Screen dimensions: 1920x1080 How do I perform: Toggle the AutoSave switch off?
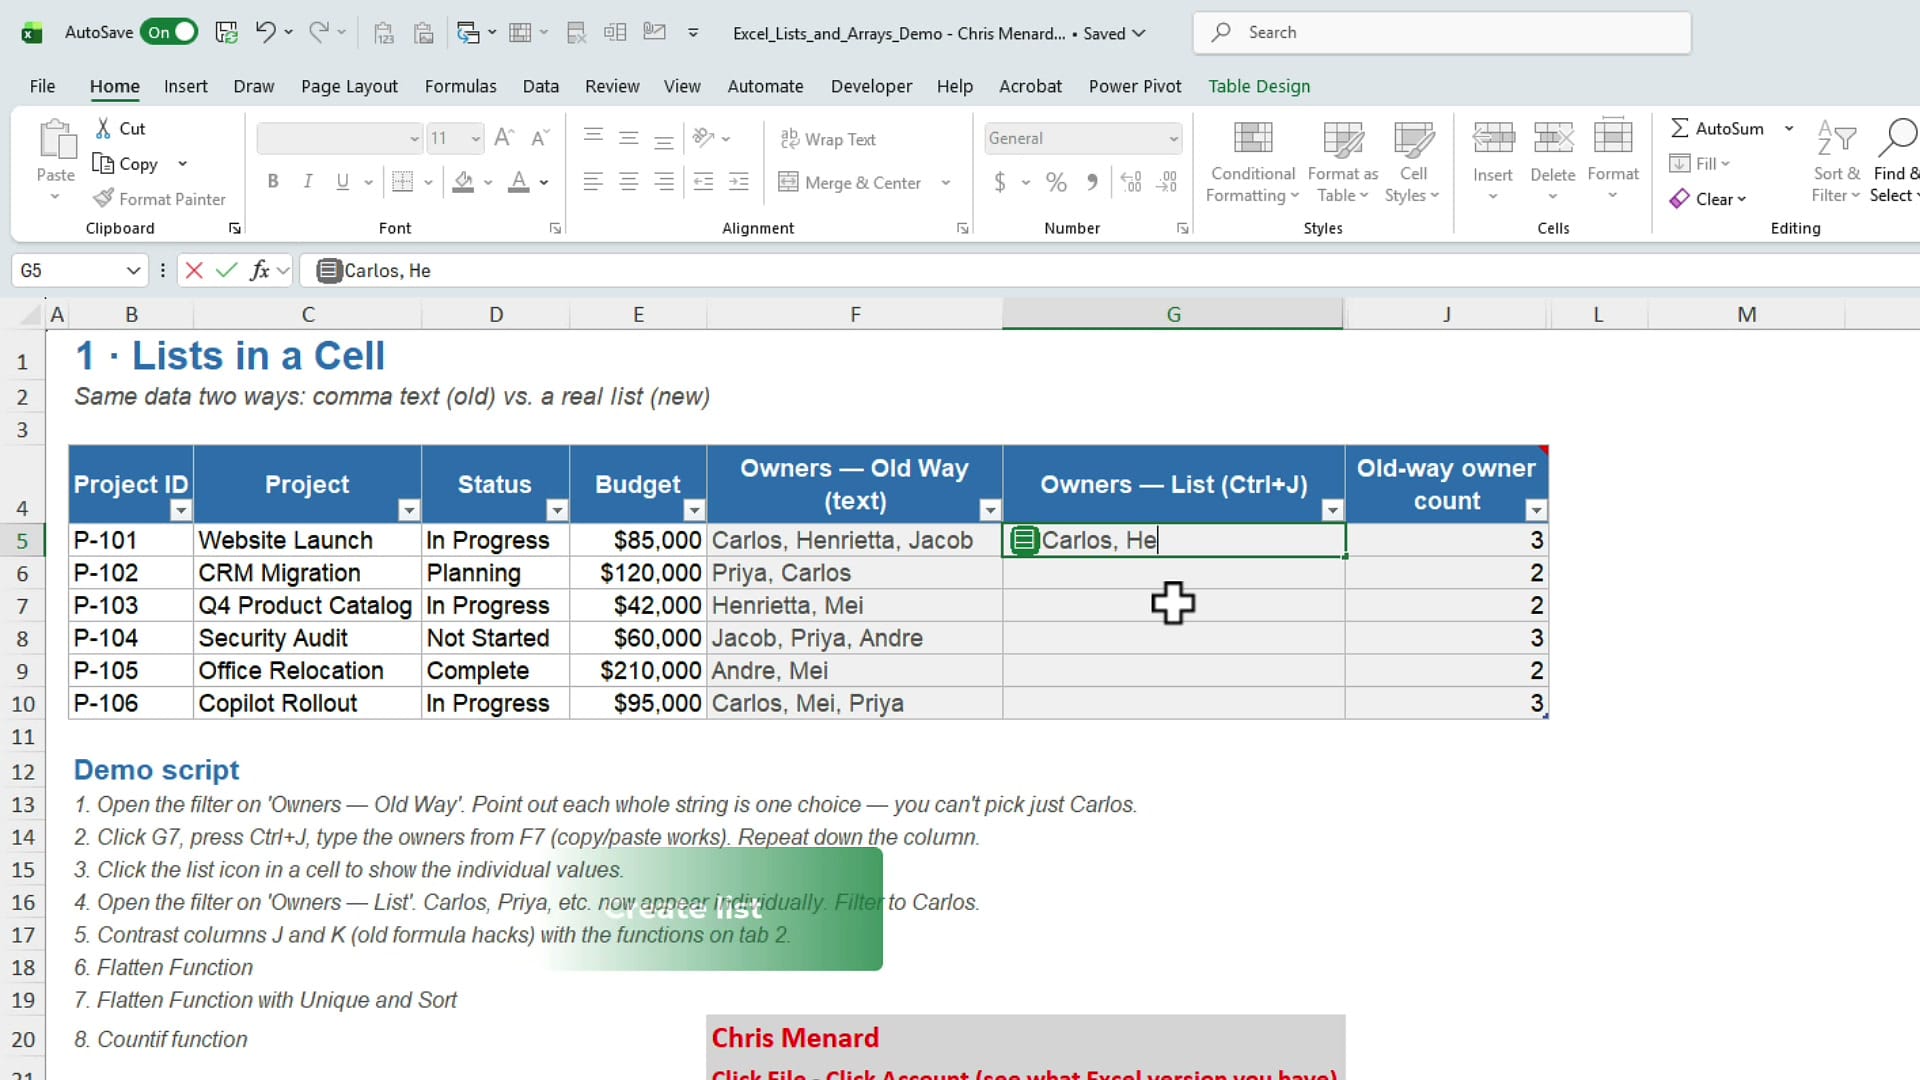click(170, 32)
